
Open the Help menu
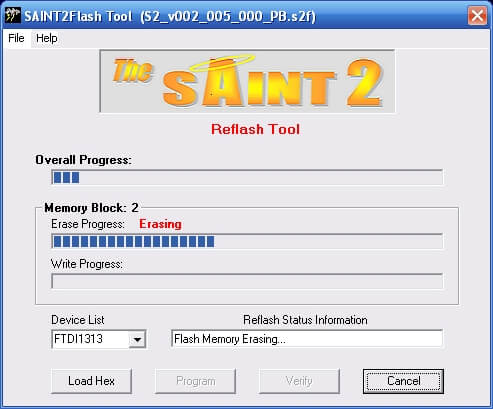coord(47,38)
